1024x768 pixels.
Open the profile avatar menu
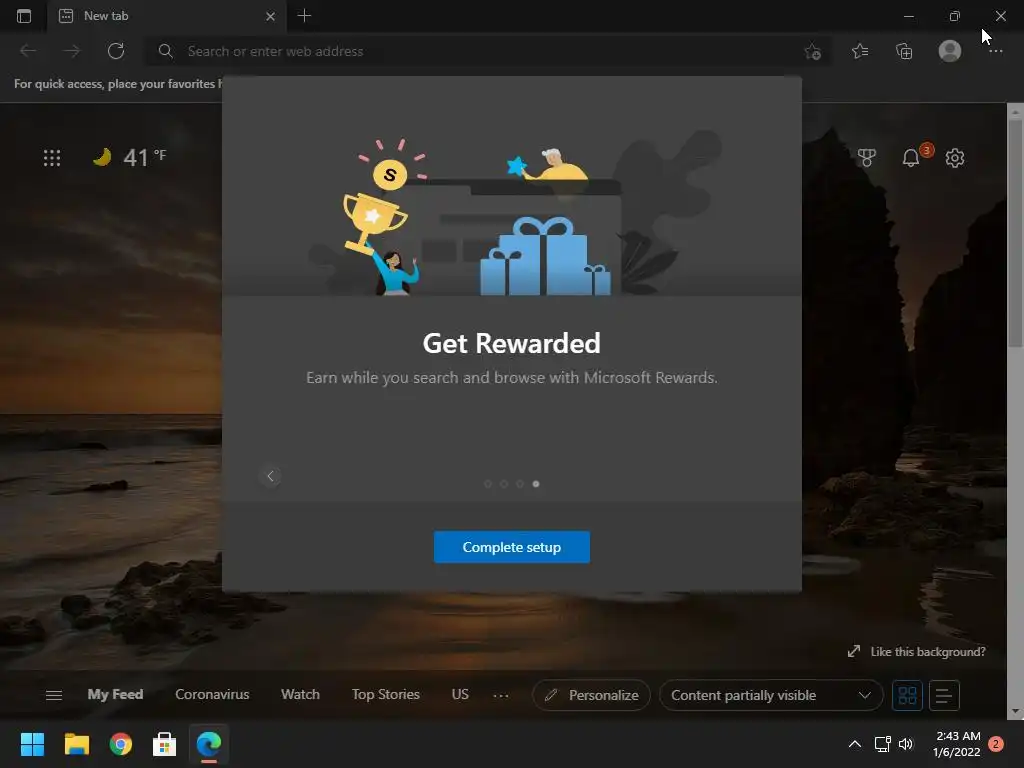[x=950, y=51]
